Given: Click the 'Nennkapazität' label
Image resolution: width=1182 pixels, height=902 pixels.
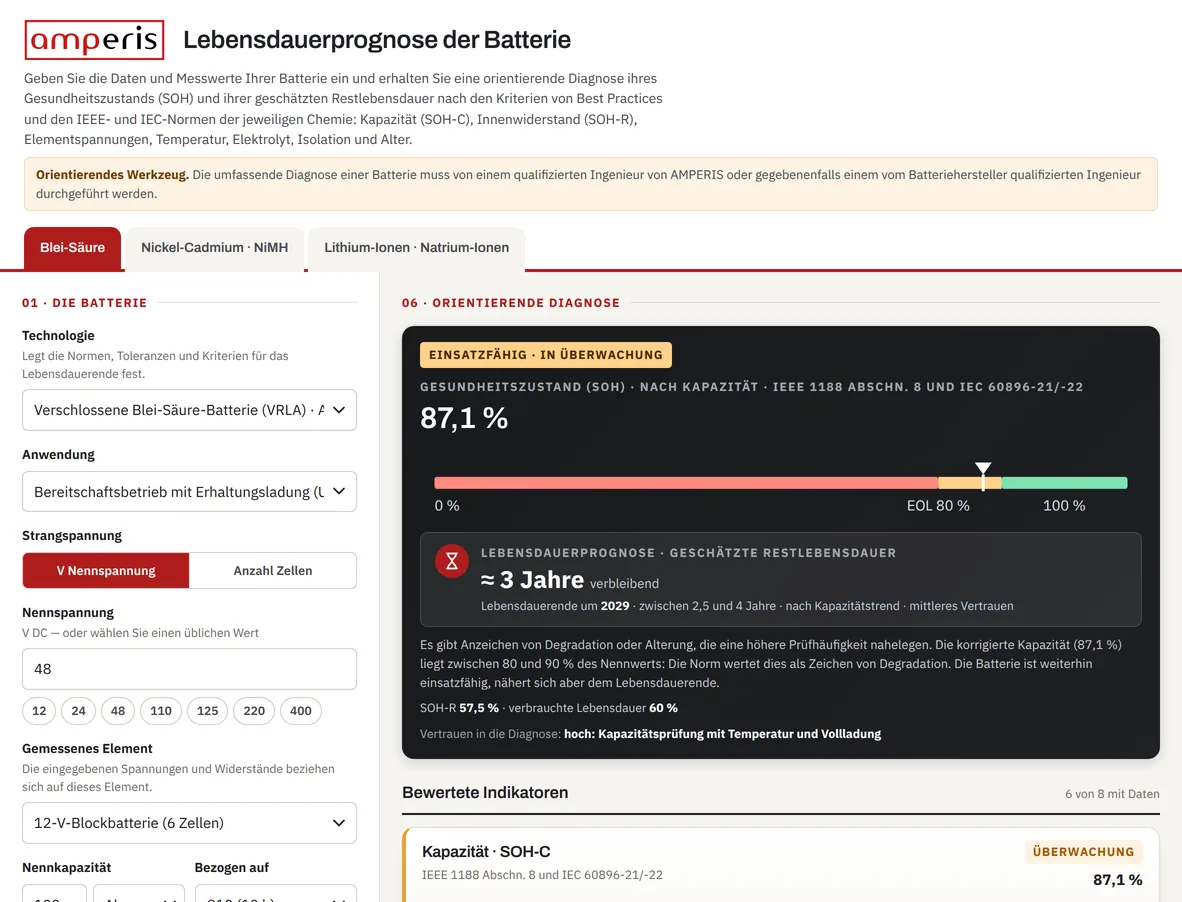Looking at the screenshot, I should pos(66,867).
